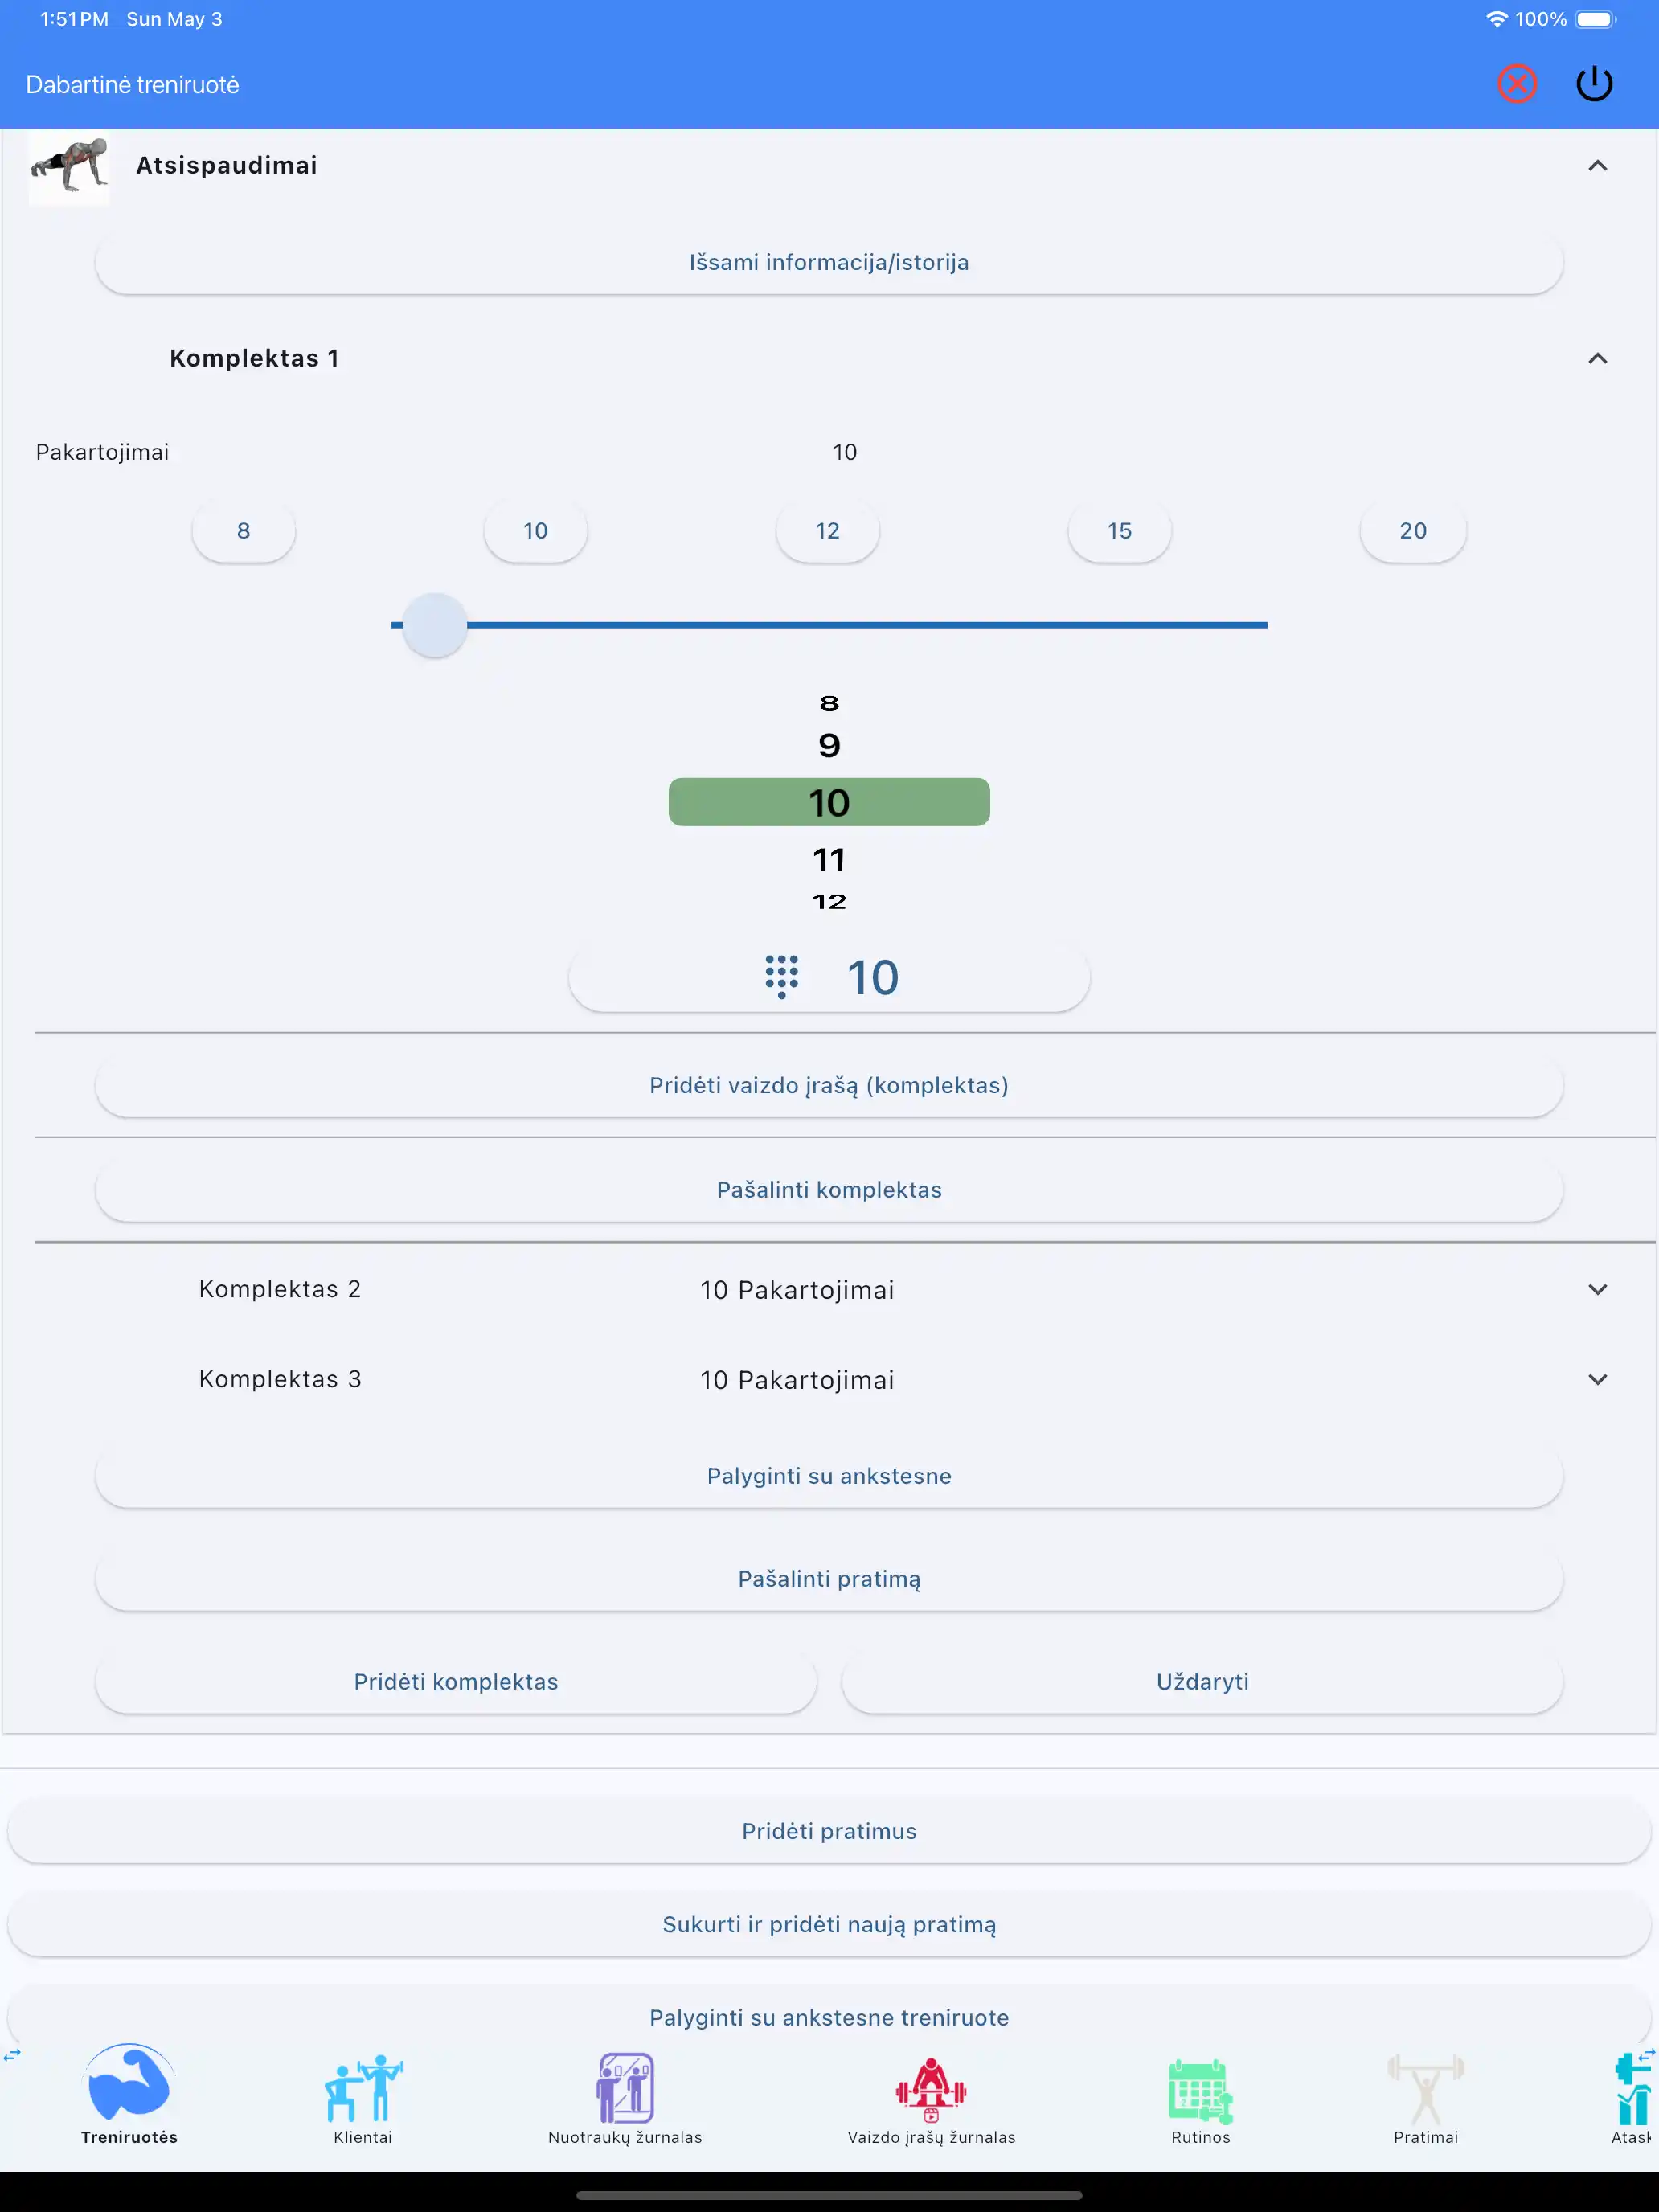Click the repetitions slider handle
This screenshot has height=2212, width=1659.
click(x=434, y=625)
